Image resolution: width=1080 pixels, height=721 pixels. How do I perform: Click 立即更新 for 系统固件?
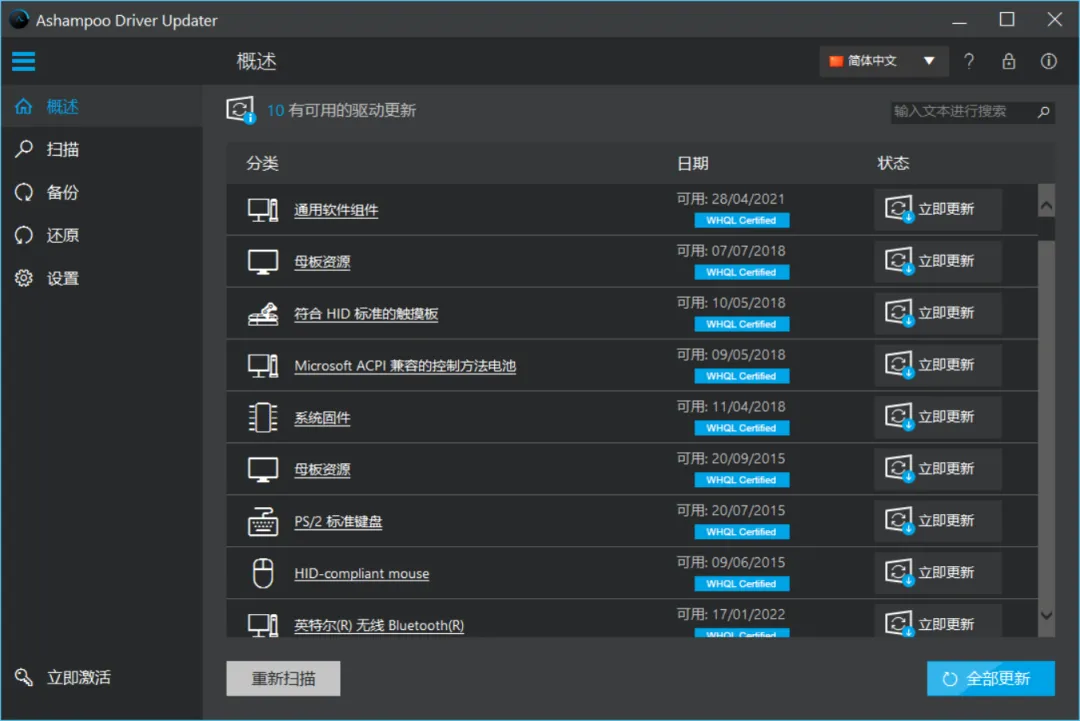click(937, 417)
